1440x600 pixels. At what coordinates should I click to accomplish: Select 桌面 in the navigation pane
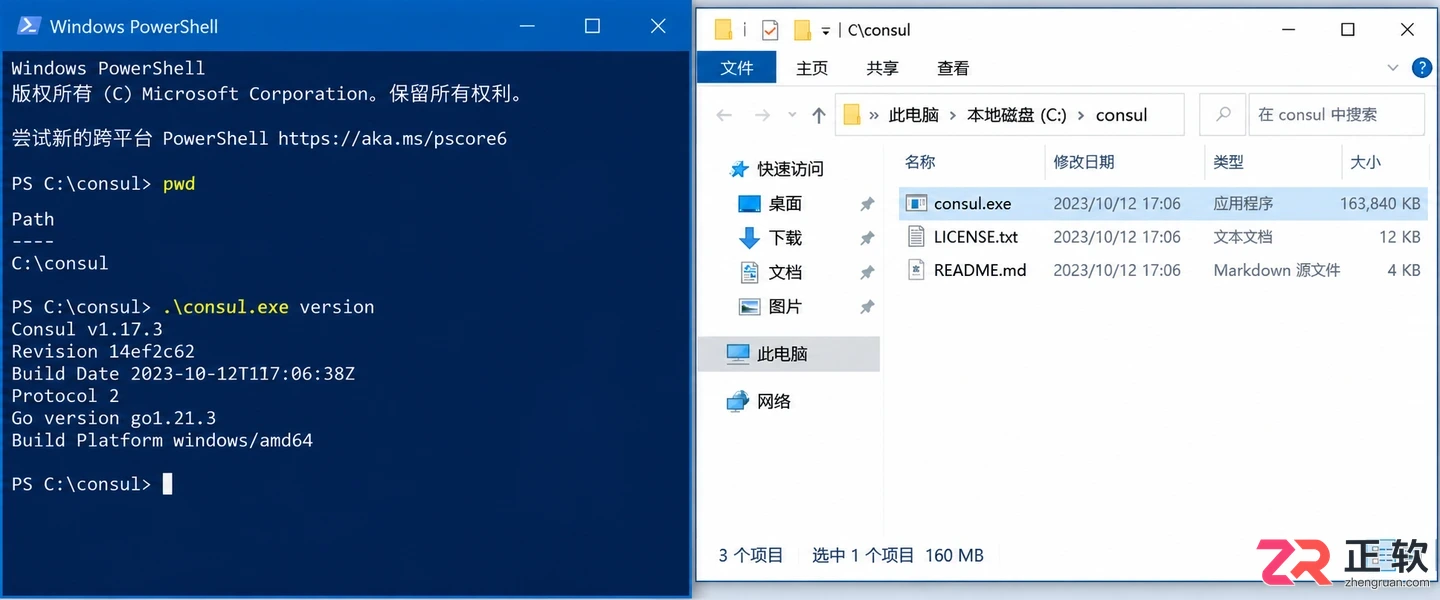pos(785,204)
